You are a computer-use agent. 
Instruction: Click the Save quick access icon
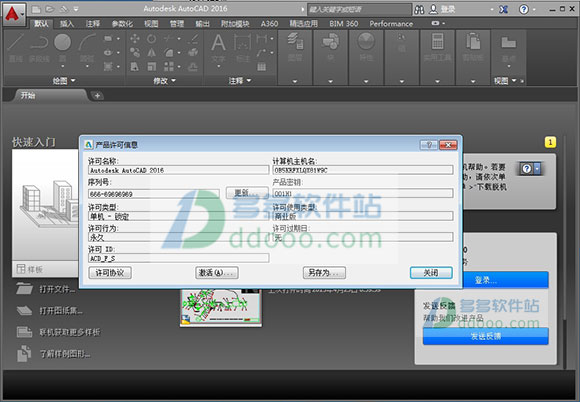tap(64, 9)
